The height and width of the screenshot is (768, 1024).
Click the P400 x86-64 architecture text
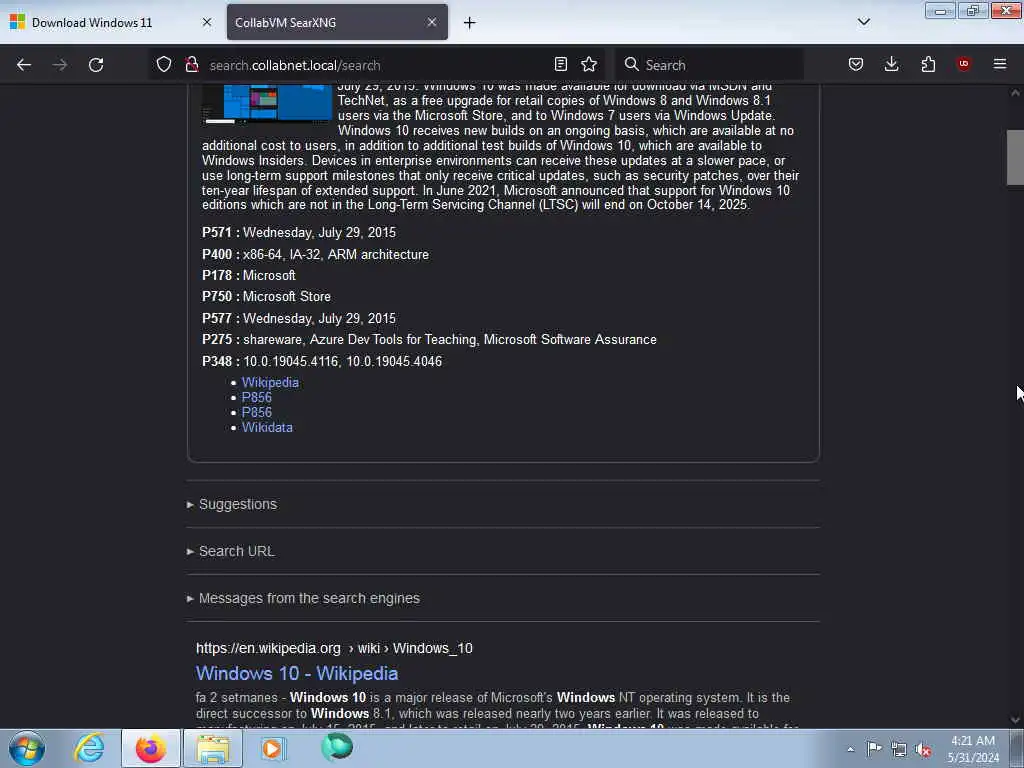[x=336, y=255]
